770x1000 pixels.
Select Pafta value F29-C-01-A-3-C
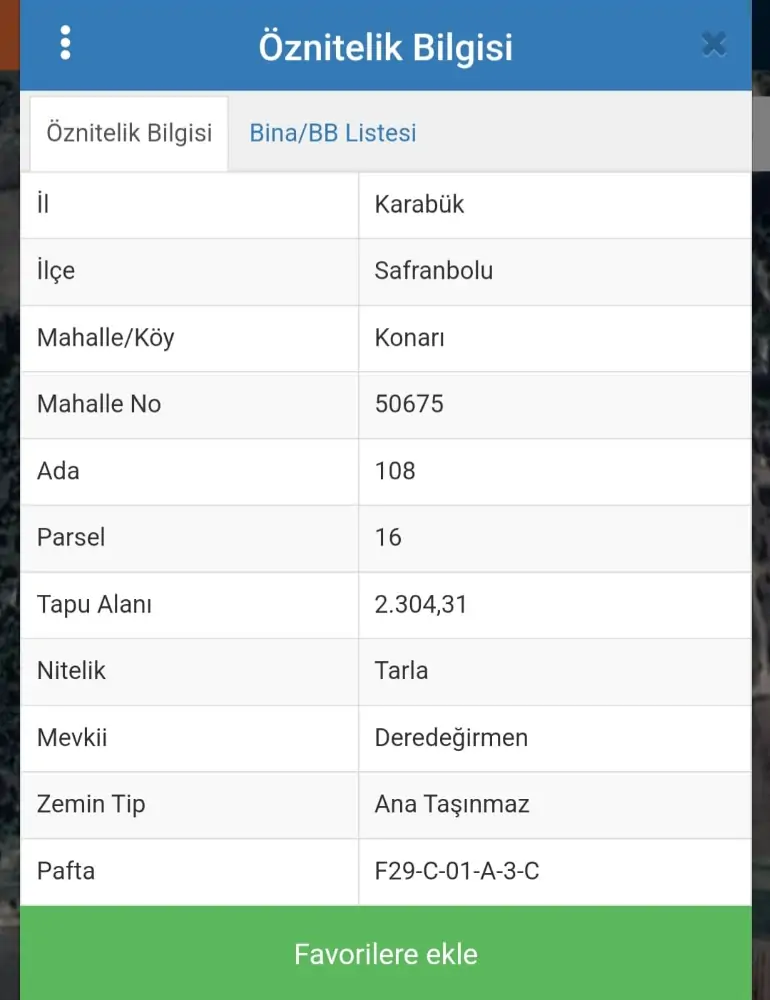457,871
